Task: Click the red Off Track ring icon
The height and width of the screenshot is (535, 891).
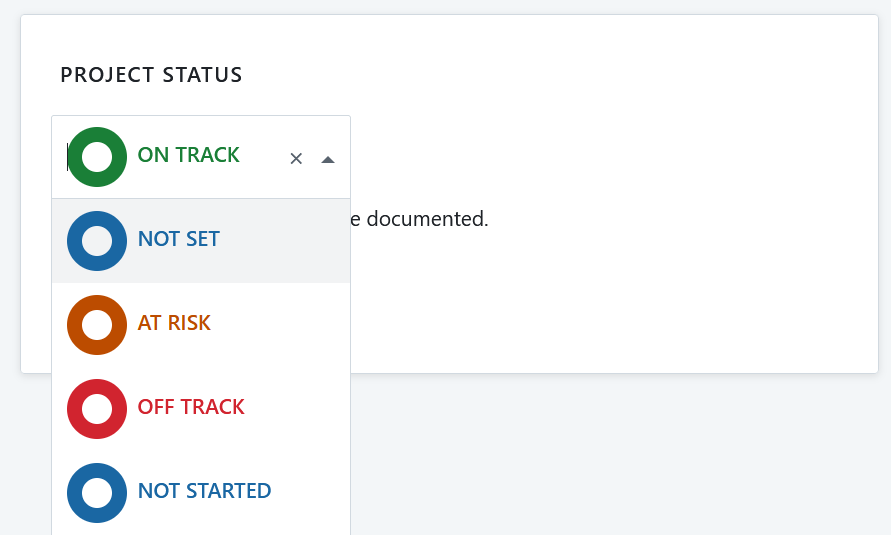Action: click(97, 409)
